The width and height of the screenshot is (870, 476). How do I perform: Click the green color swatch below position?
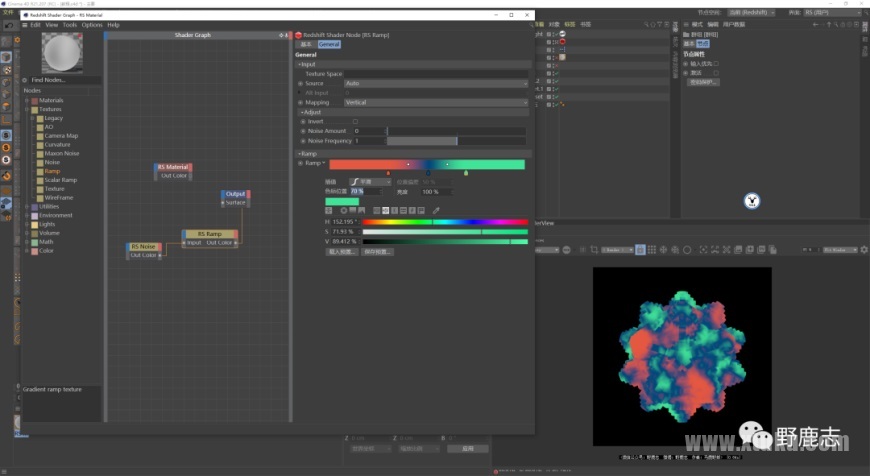click(x=342, y=201)
